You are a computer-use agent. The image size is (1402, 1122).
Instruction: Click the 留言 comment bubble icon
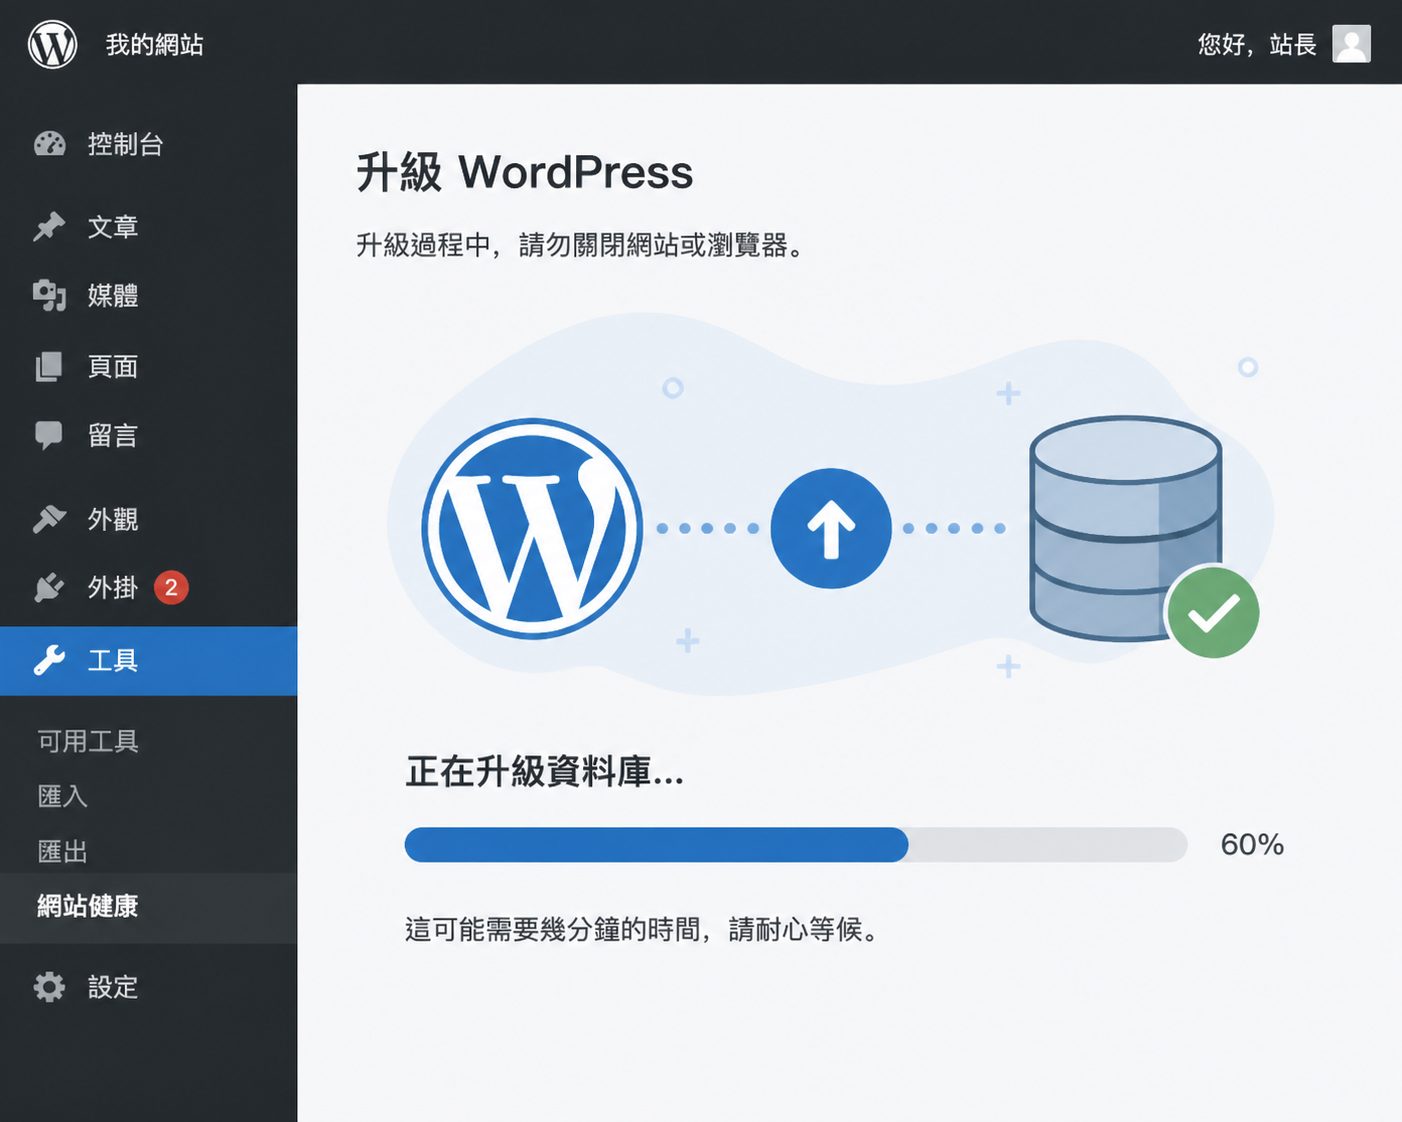(x=49, y=436)
